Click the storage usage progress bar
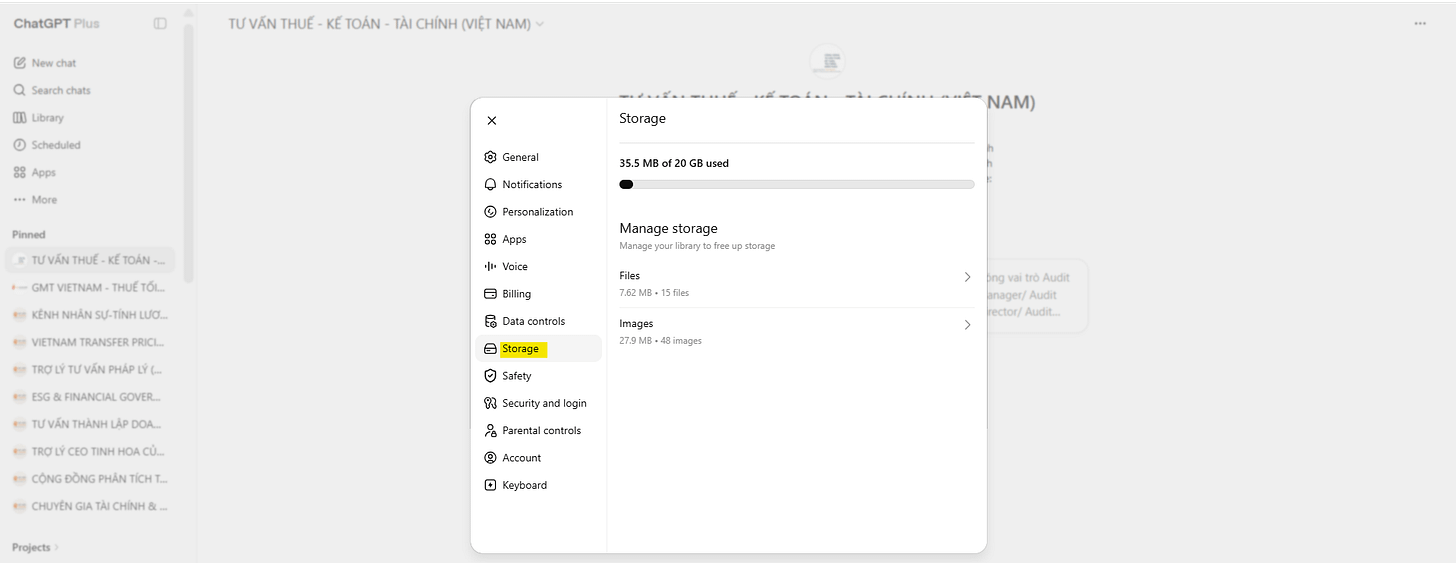Screen dimensions: 1456x563 [796, 184]
